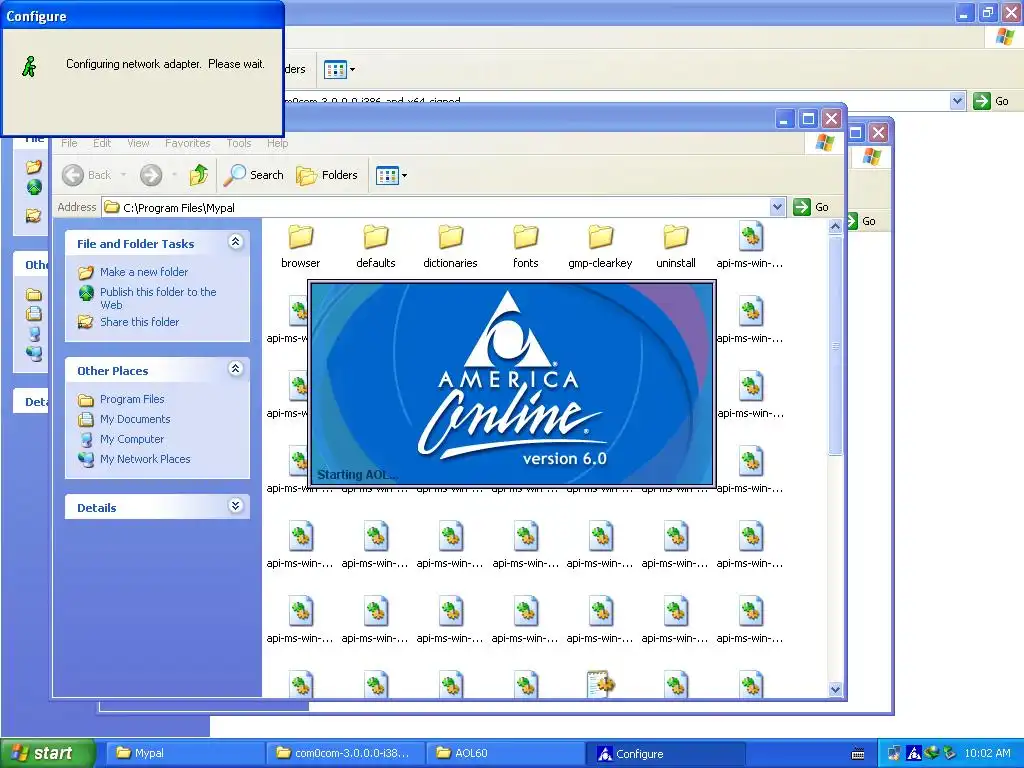Viewport: 1024px width, 768px height.
Task: Open address dropdown in com0com back window
Action: [957, 101]
